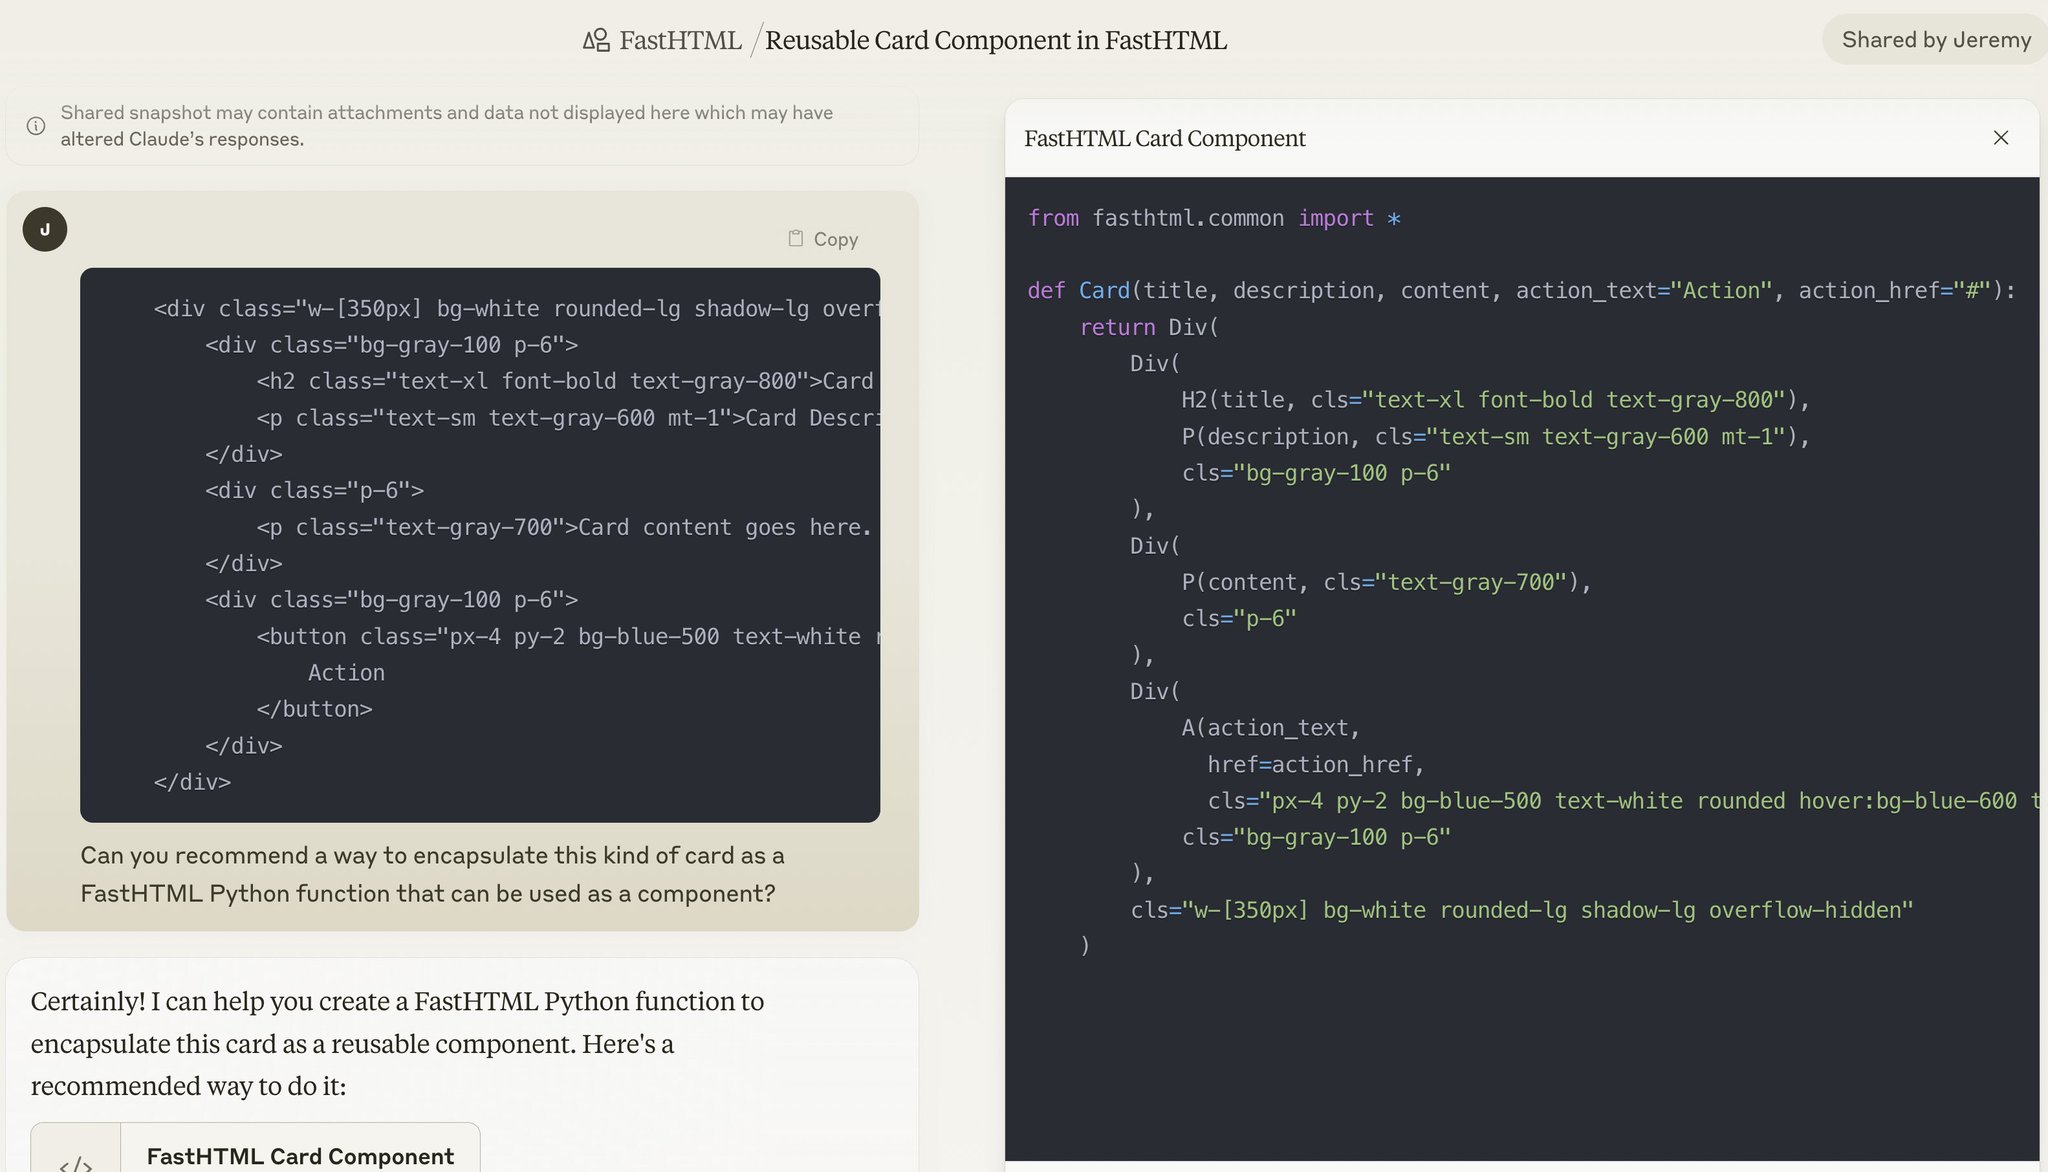Click the FastHTML project icon in header
The image size is (2048, 1172).
click(597, 40)
